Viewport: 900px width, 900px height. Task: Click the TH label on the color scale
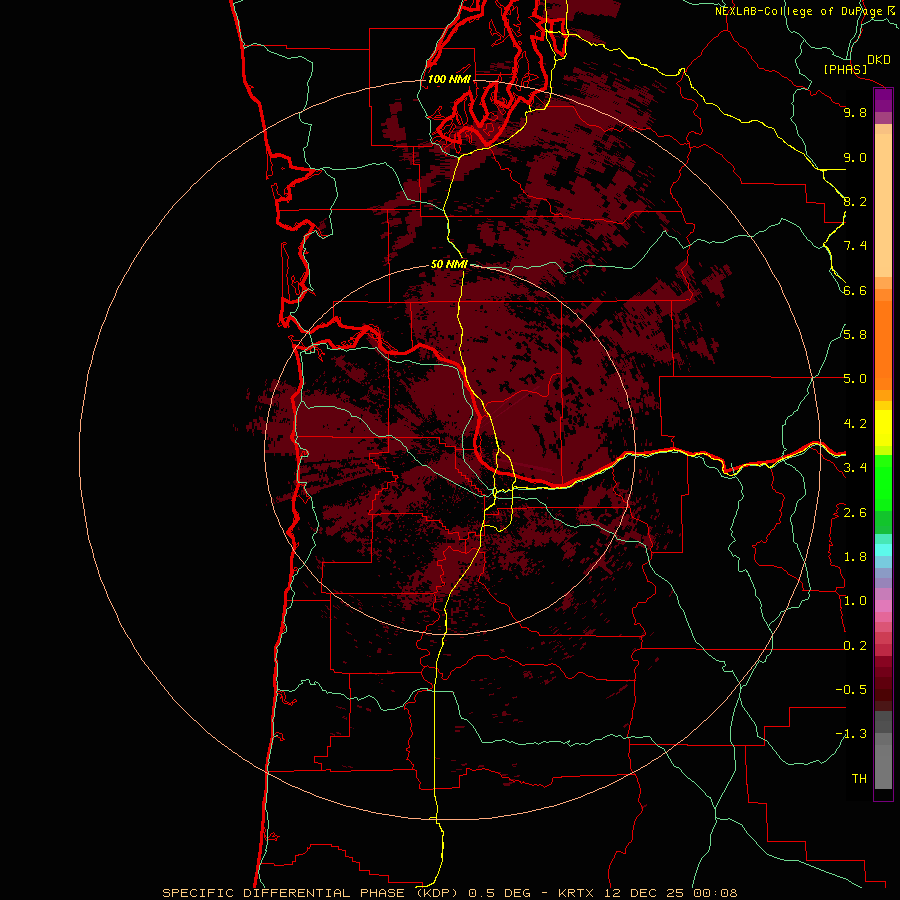pyautogui.click(x=859, y=779)
